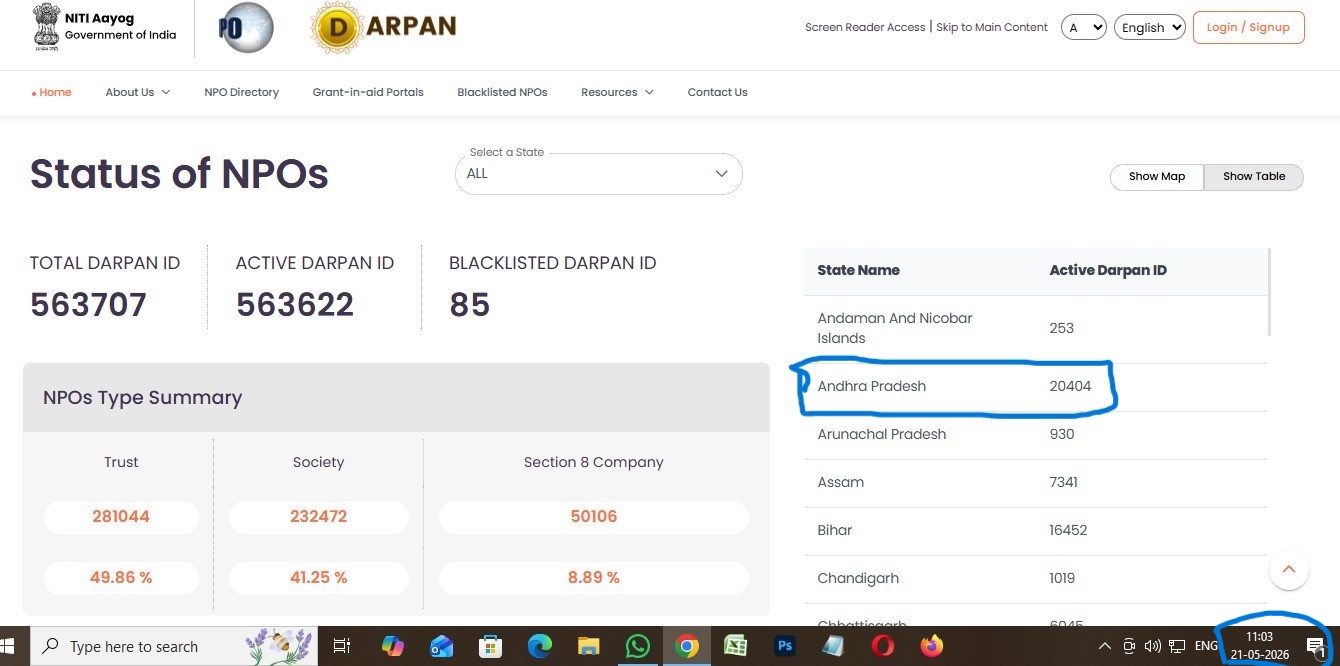Click the total Darpan ID count 563707
The height and width of the screenshot is (666, 1340).
(x=88, y=304)
